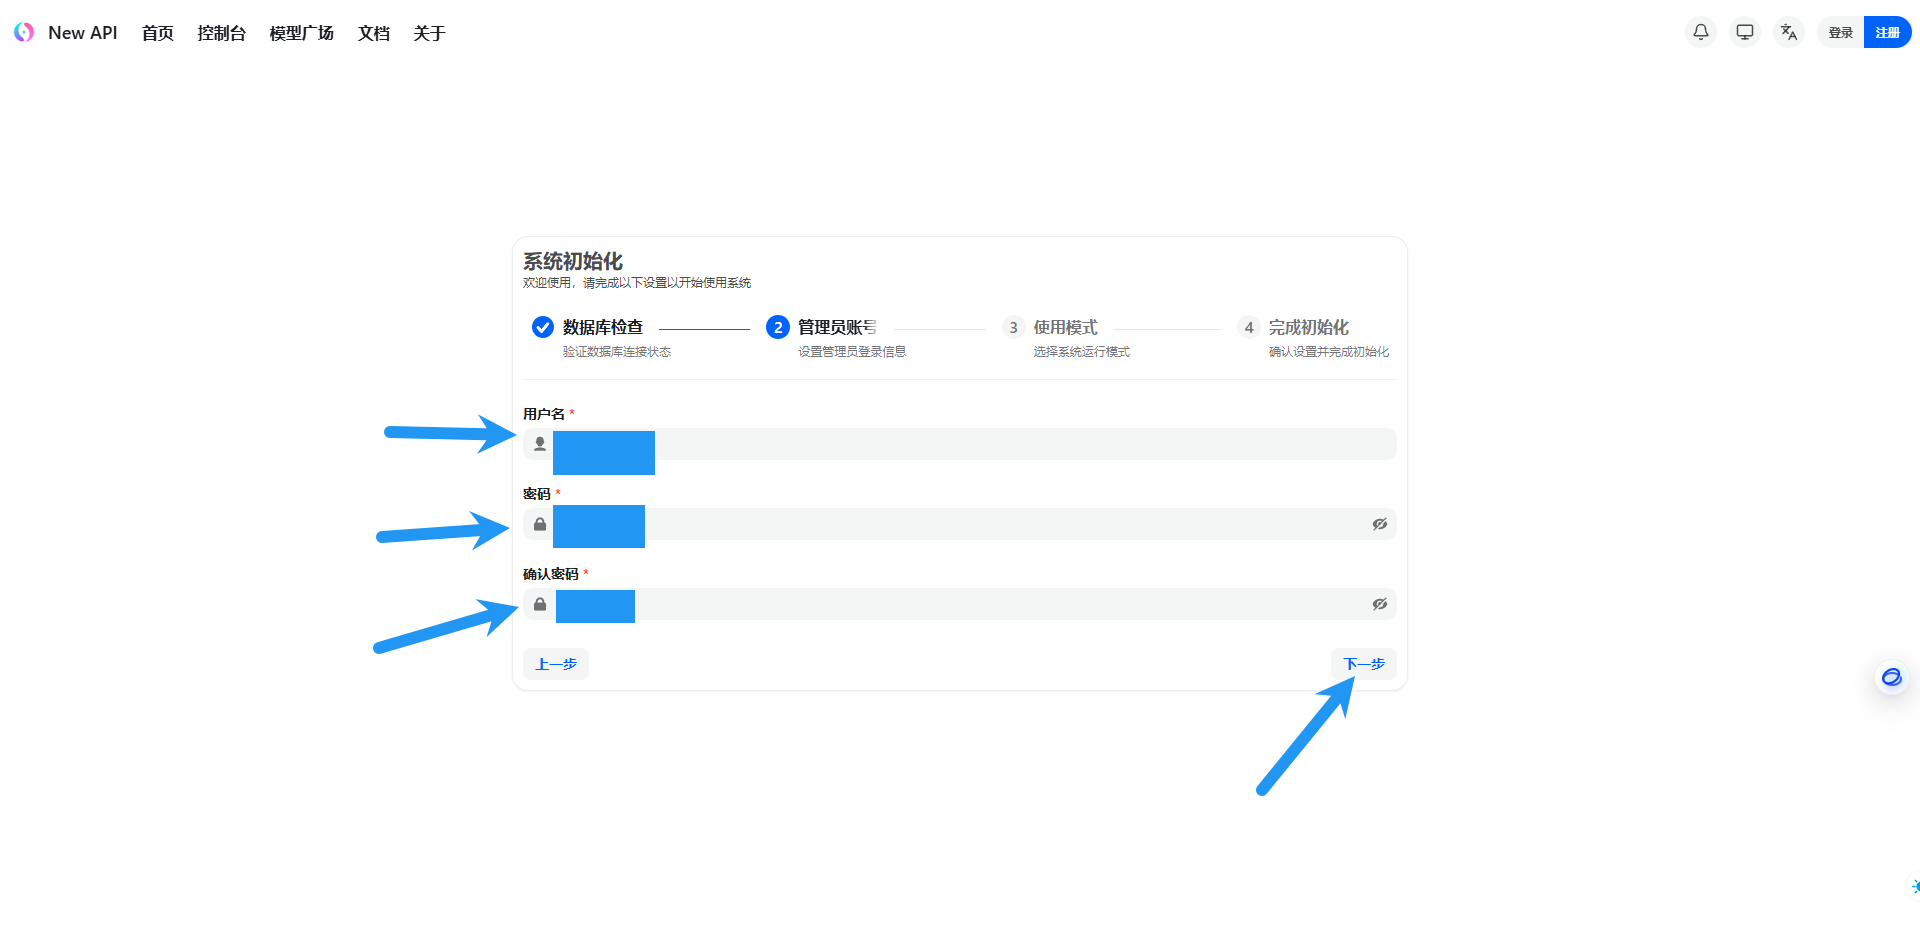Select step 3 使用模式 in stepper
1920x927 pixels.
click(1064, 328)
